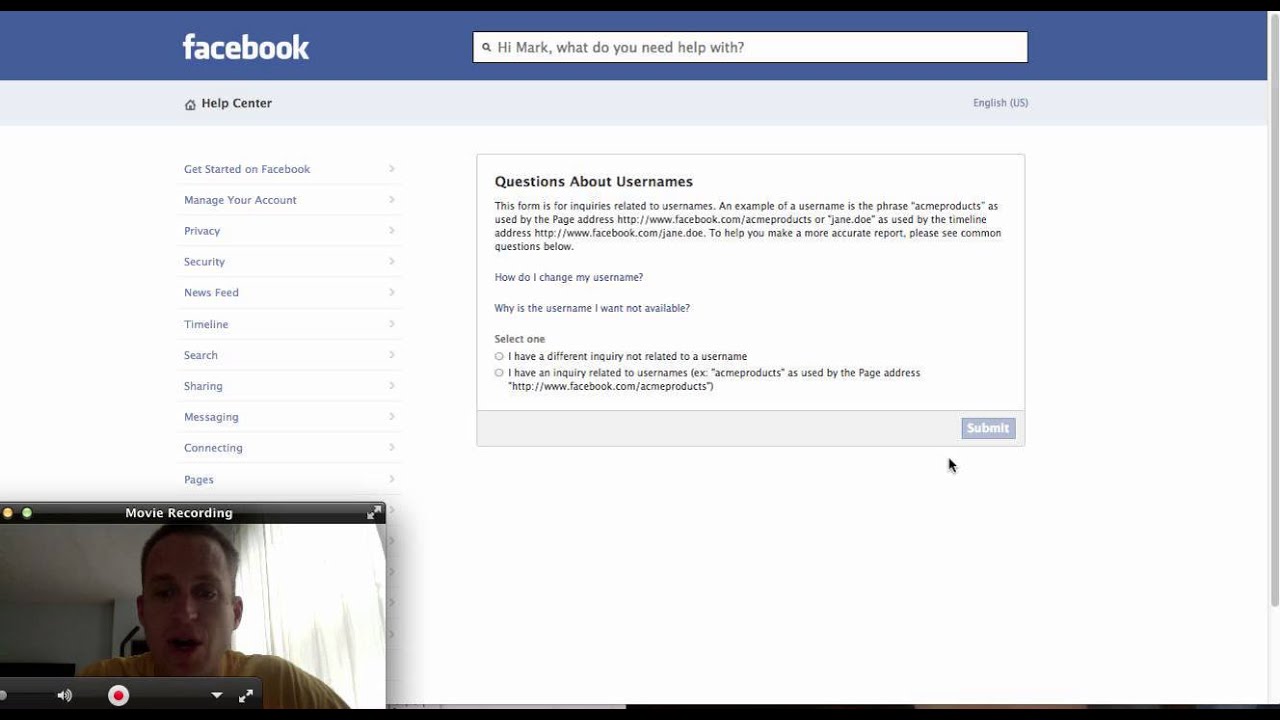Expand Get Started on Facebook chevron
The height and width of the screenshot is (720, 1280).
point(392,169)
